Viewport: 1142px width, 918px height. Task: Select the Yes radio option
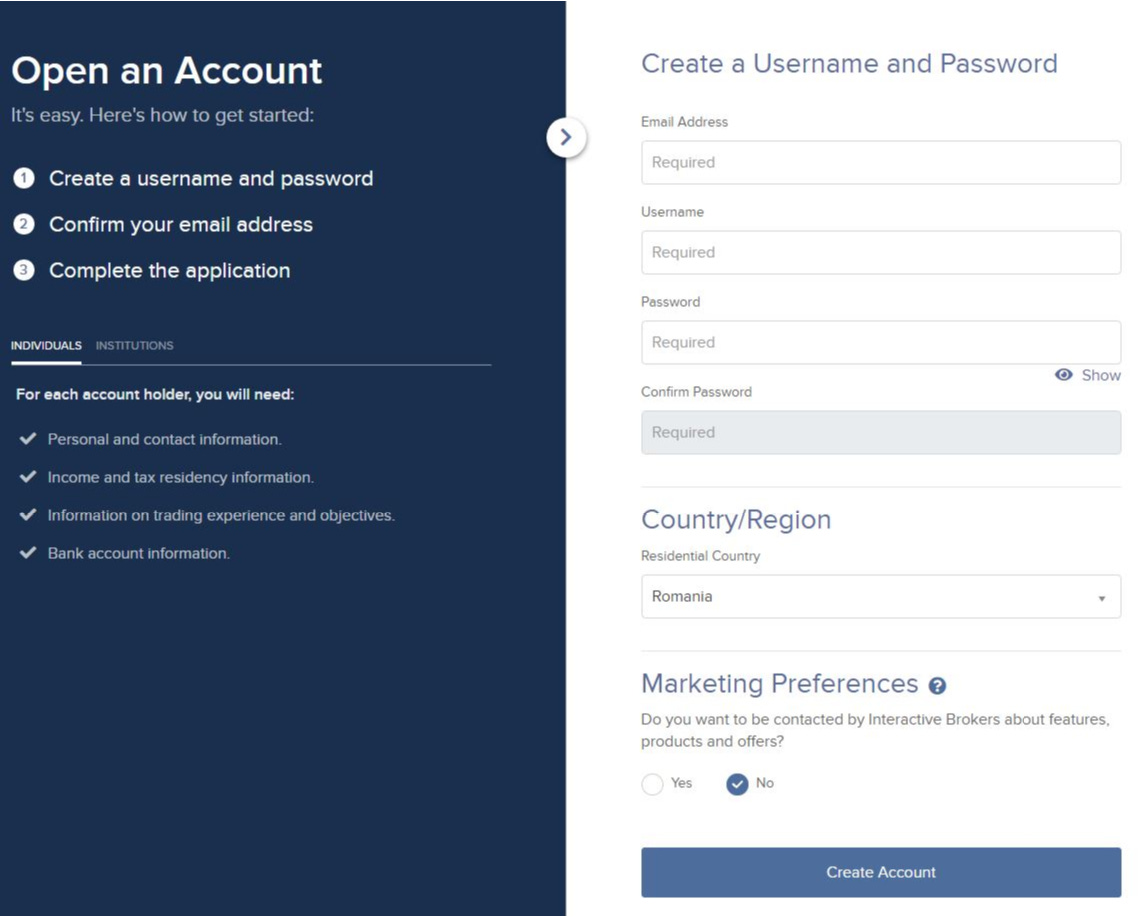click(653, 784)
